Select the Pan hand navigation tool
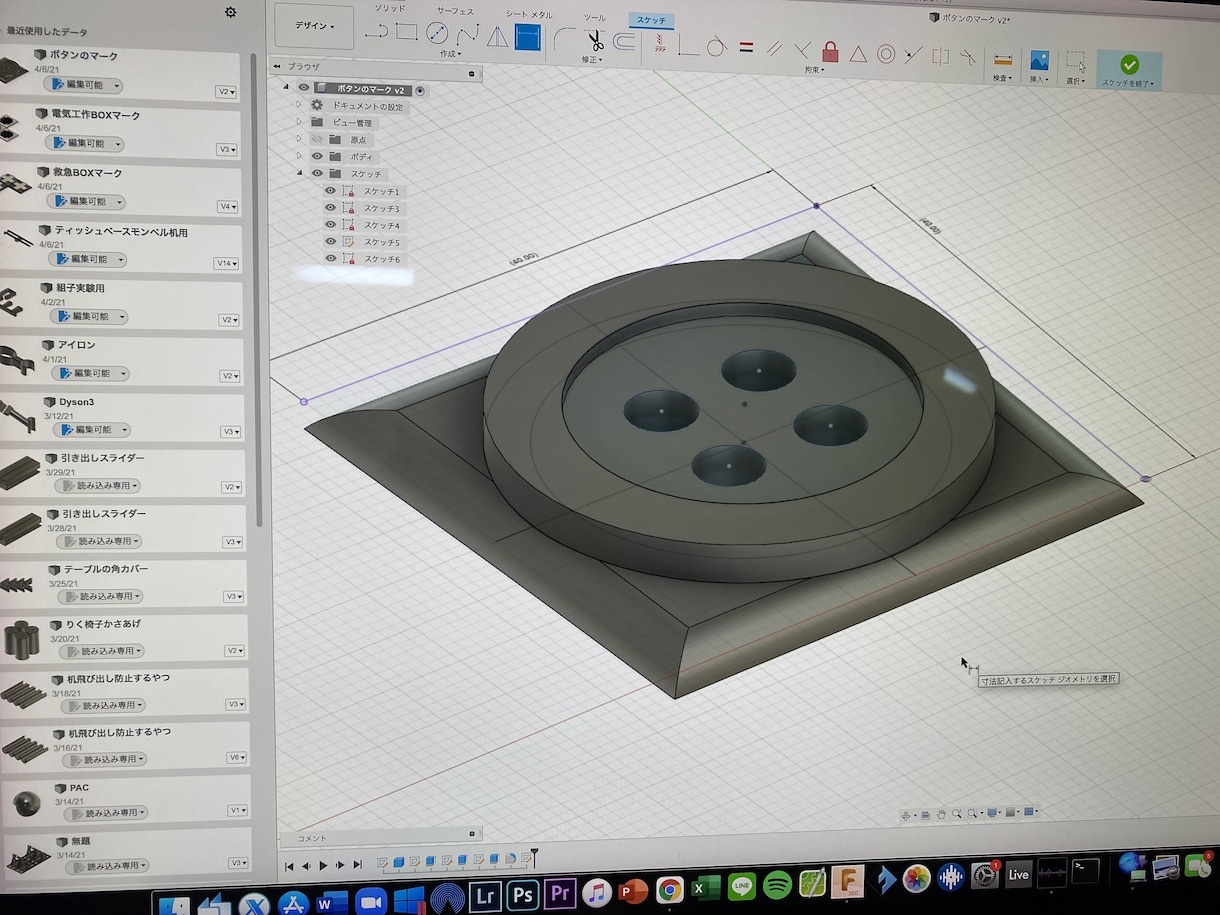The width and height of the screenshot is (1220, 915). 941,815
